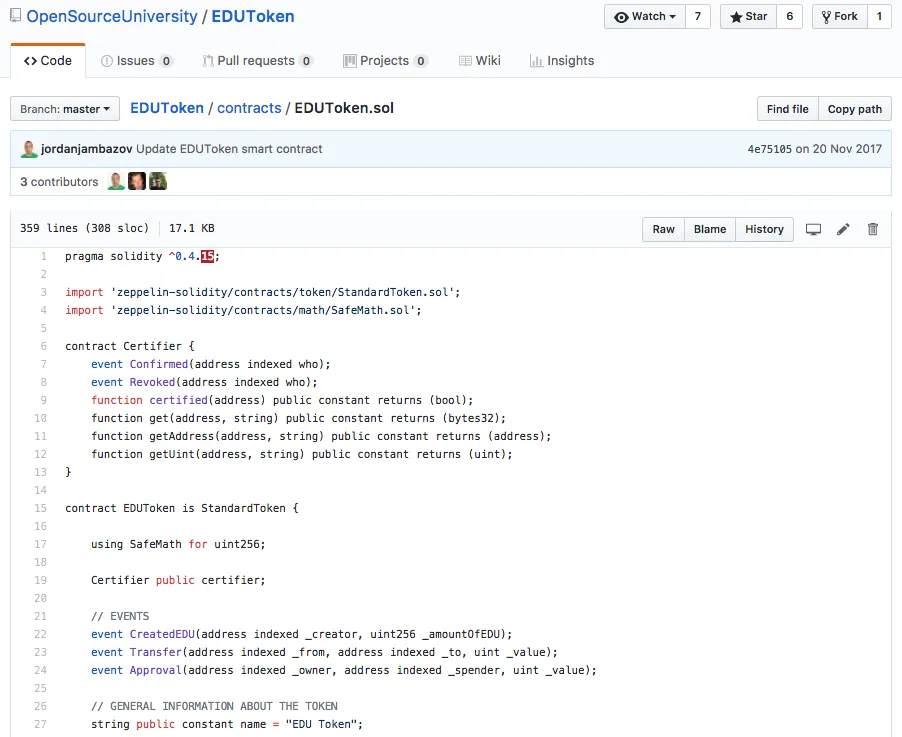Open file History

(764, 229)
